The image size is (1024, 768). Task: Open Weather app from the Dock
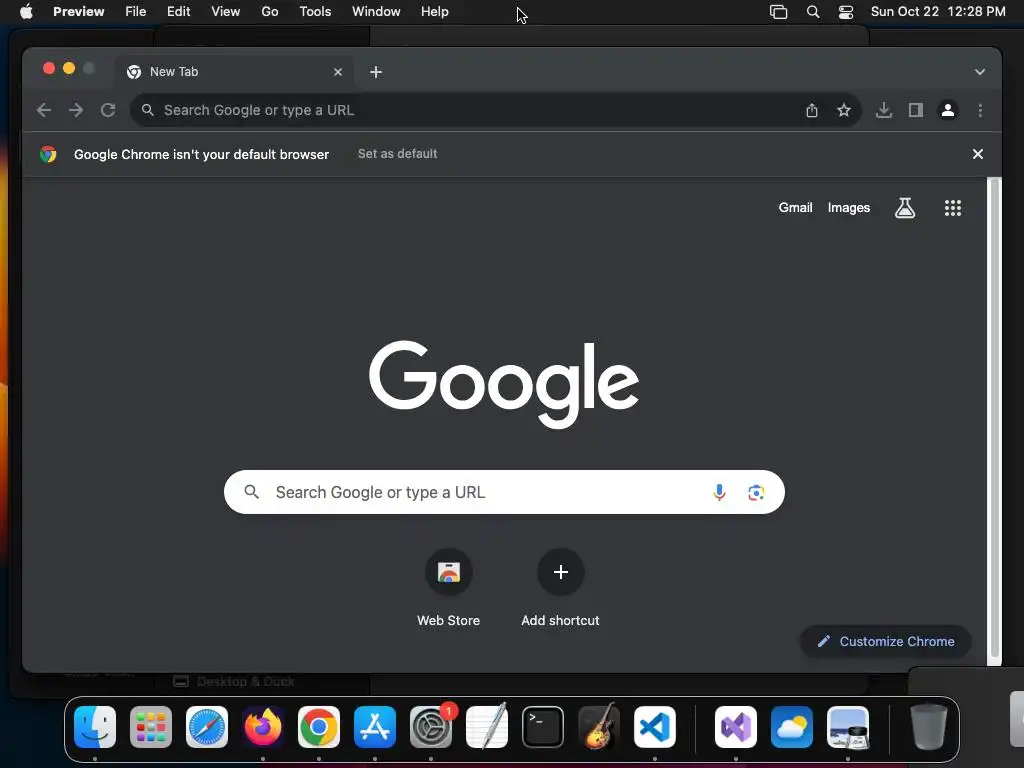[792, 727]
